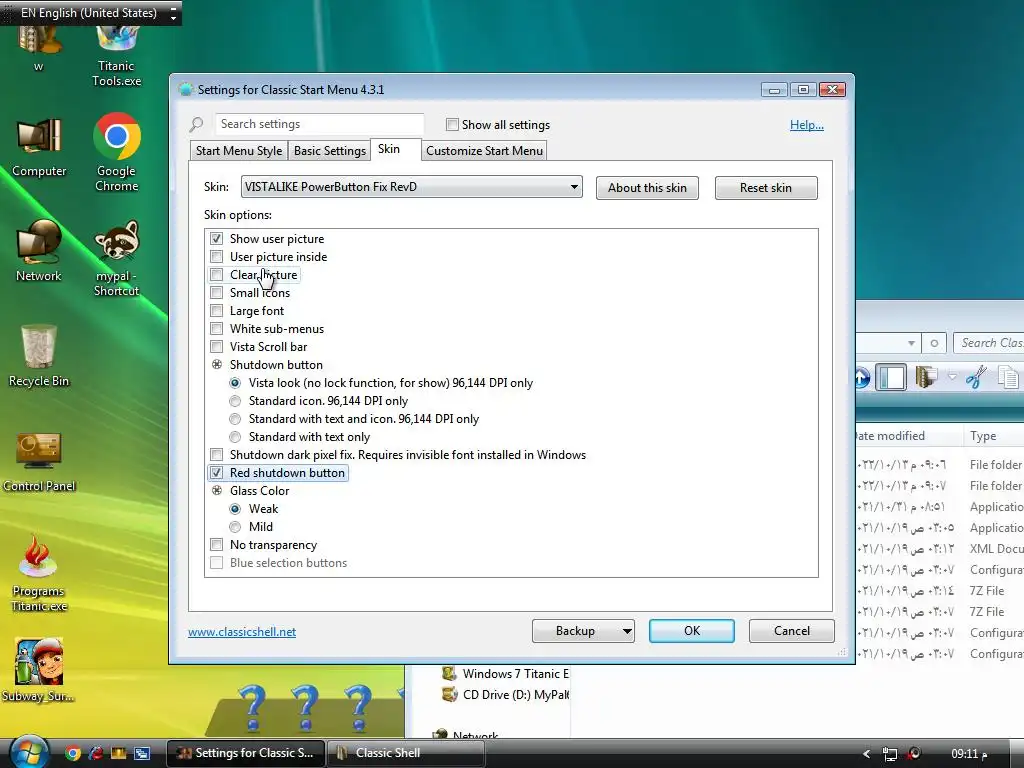Screen dimensions: 1024x768
Task: Open the Help... link
Action: [807, 125]
